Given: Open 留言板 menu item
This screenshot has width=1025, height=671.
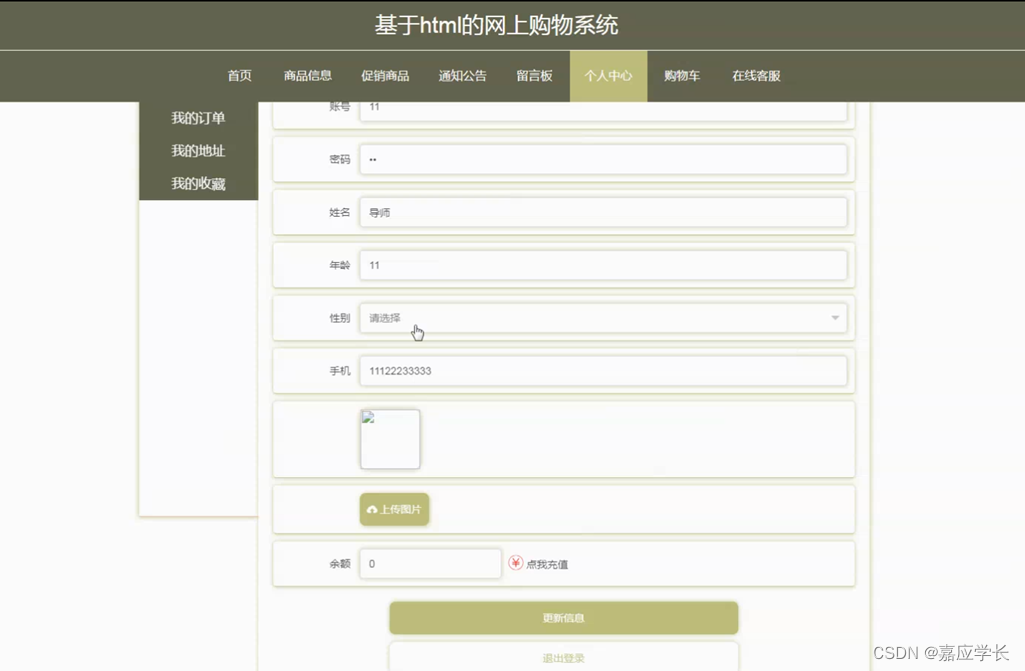Looking at the screenshot, I should click(534, 76).
